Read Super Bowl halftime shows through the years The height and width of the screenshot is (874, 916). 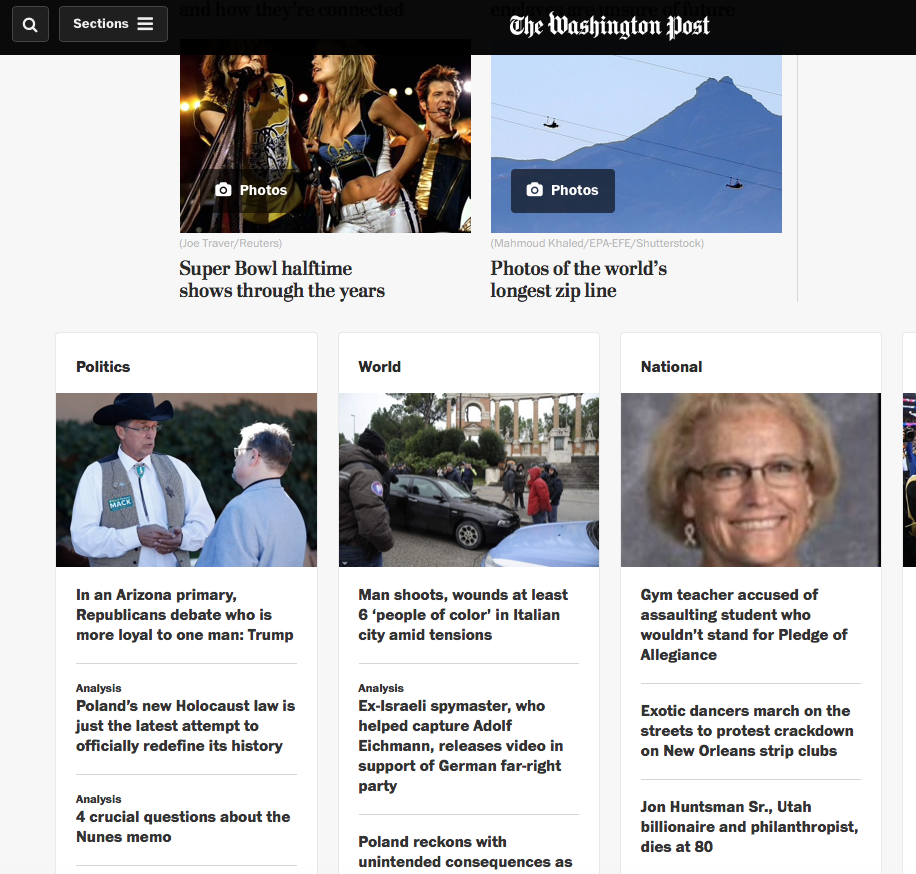pos(282,279)
